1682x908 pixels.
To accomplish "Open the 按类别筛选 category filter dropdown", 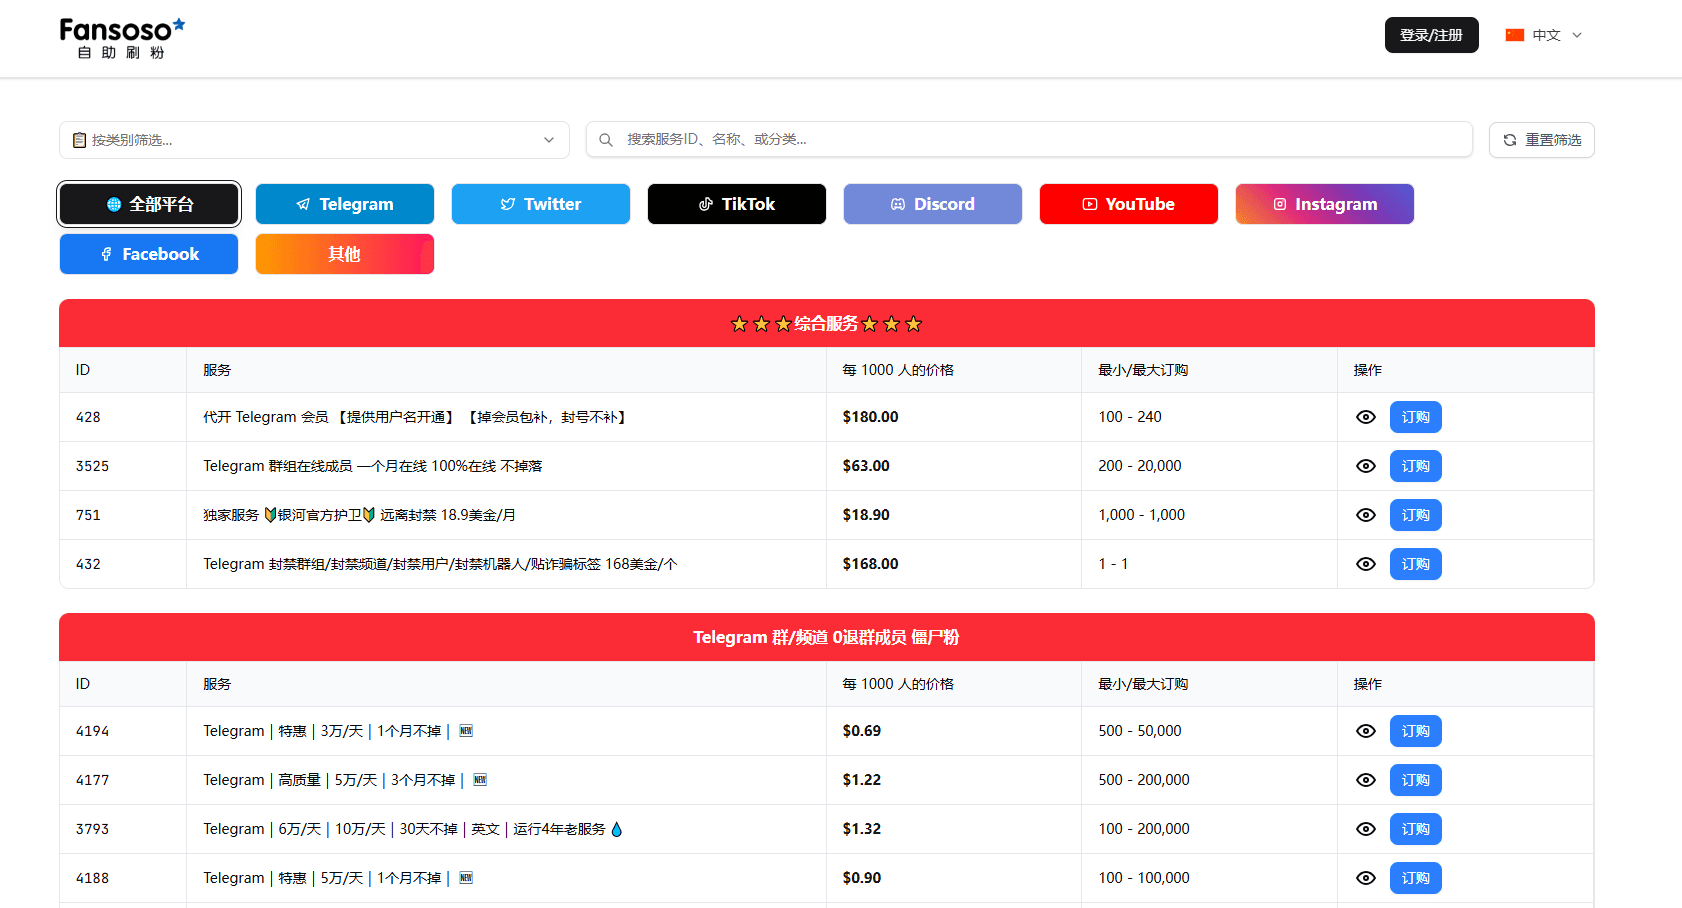I will [314, 140].
